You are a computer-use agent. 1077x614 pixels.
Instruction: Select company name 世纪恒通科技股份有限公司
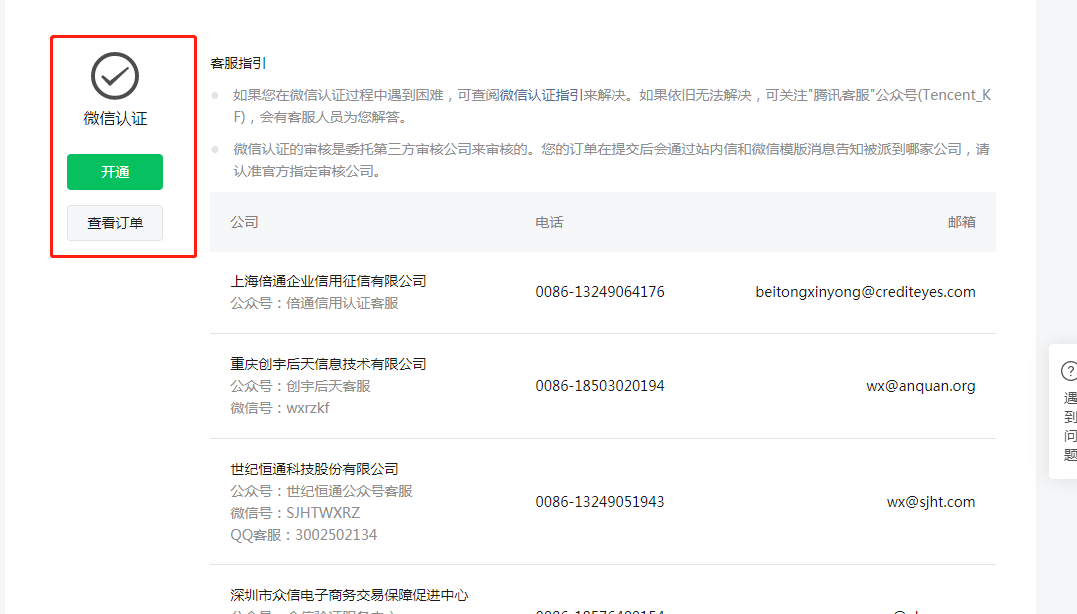[315, 469]
